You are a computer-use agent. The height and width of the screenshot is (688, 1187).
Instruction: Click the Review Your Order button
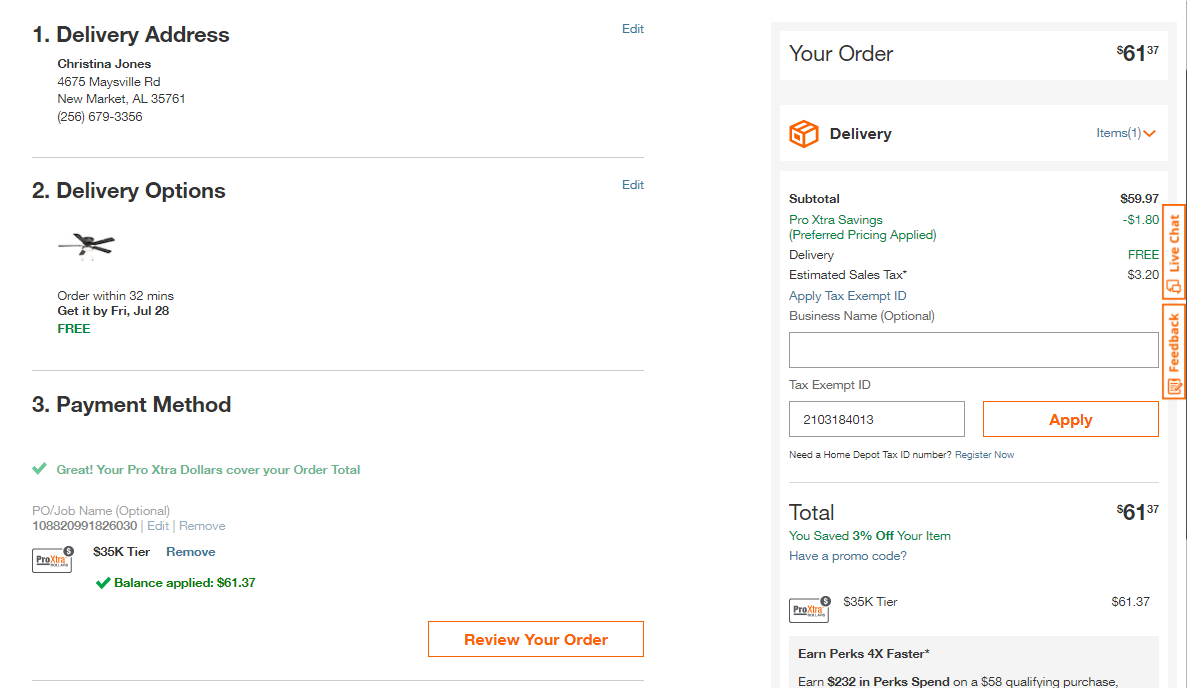536,640
